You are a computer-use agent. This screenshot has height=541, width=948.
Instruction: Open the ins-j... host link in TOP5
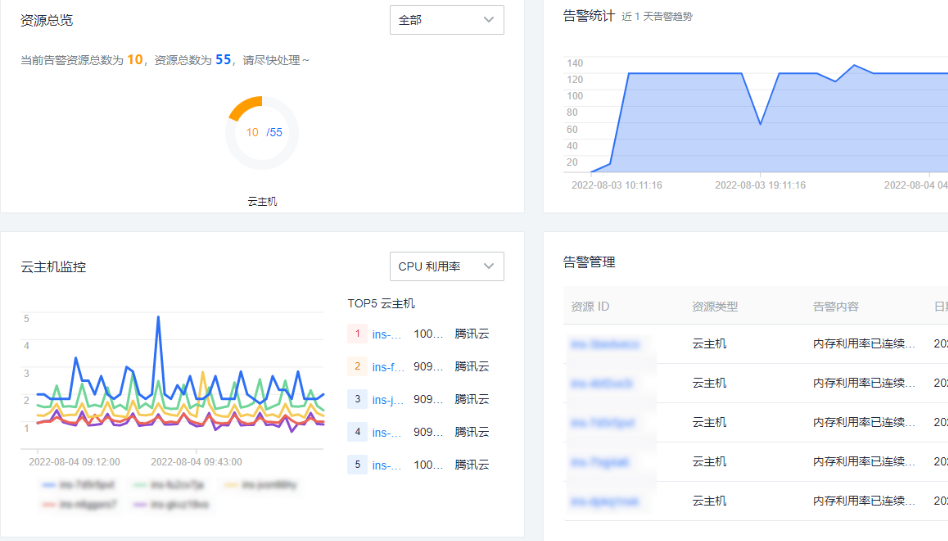click(x=388, y=400)
